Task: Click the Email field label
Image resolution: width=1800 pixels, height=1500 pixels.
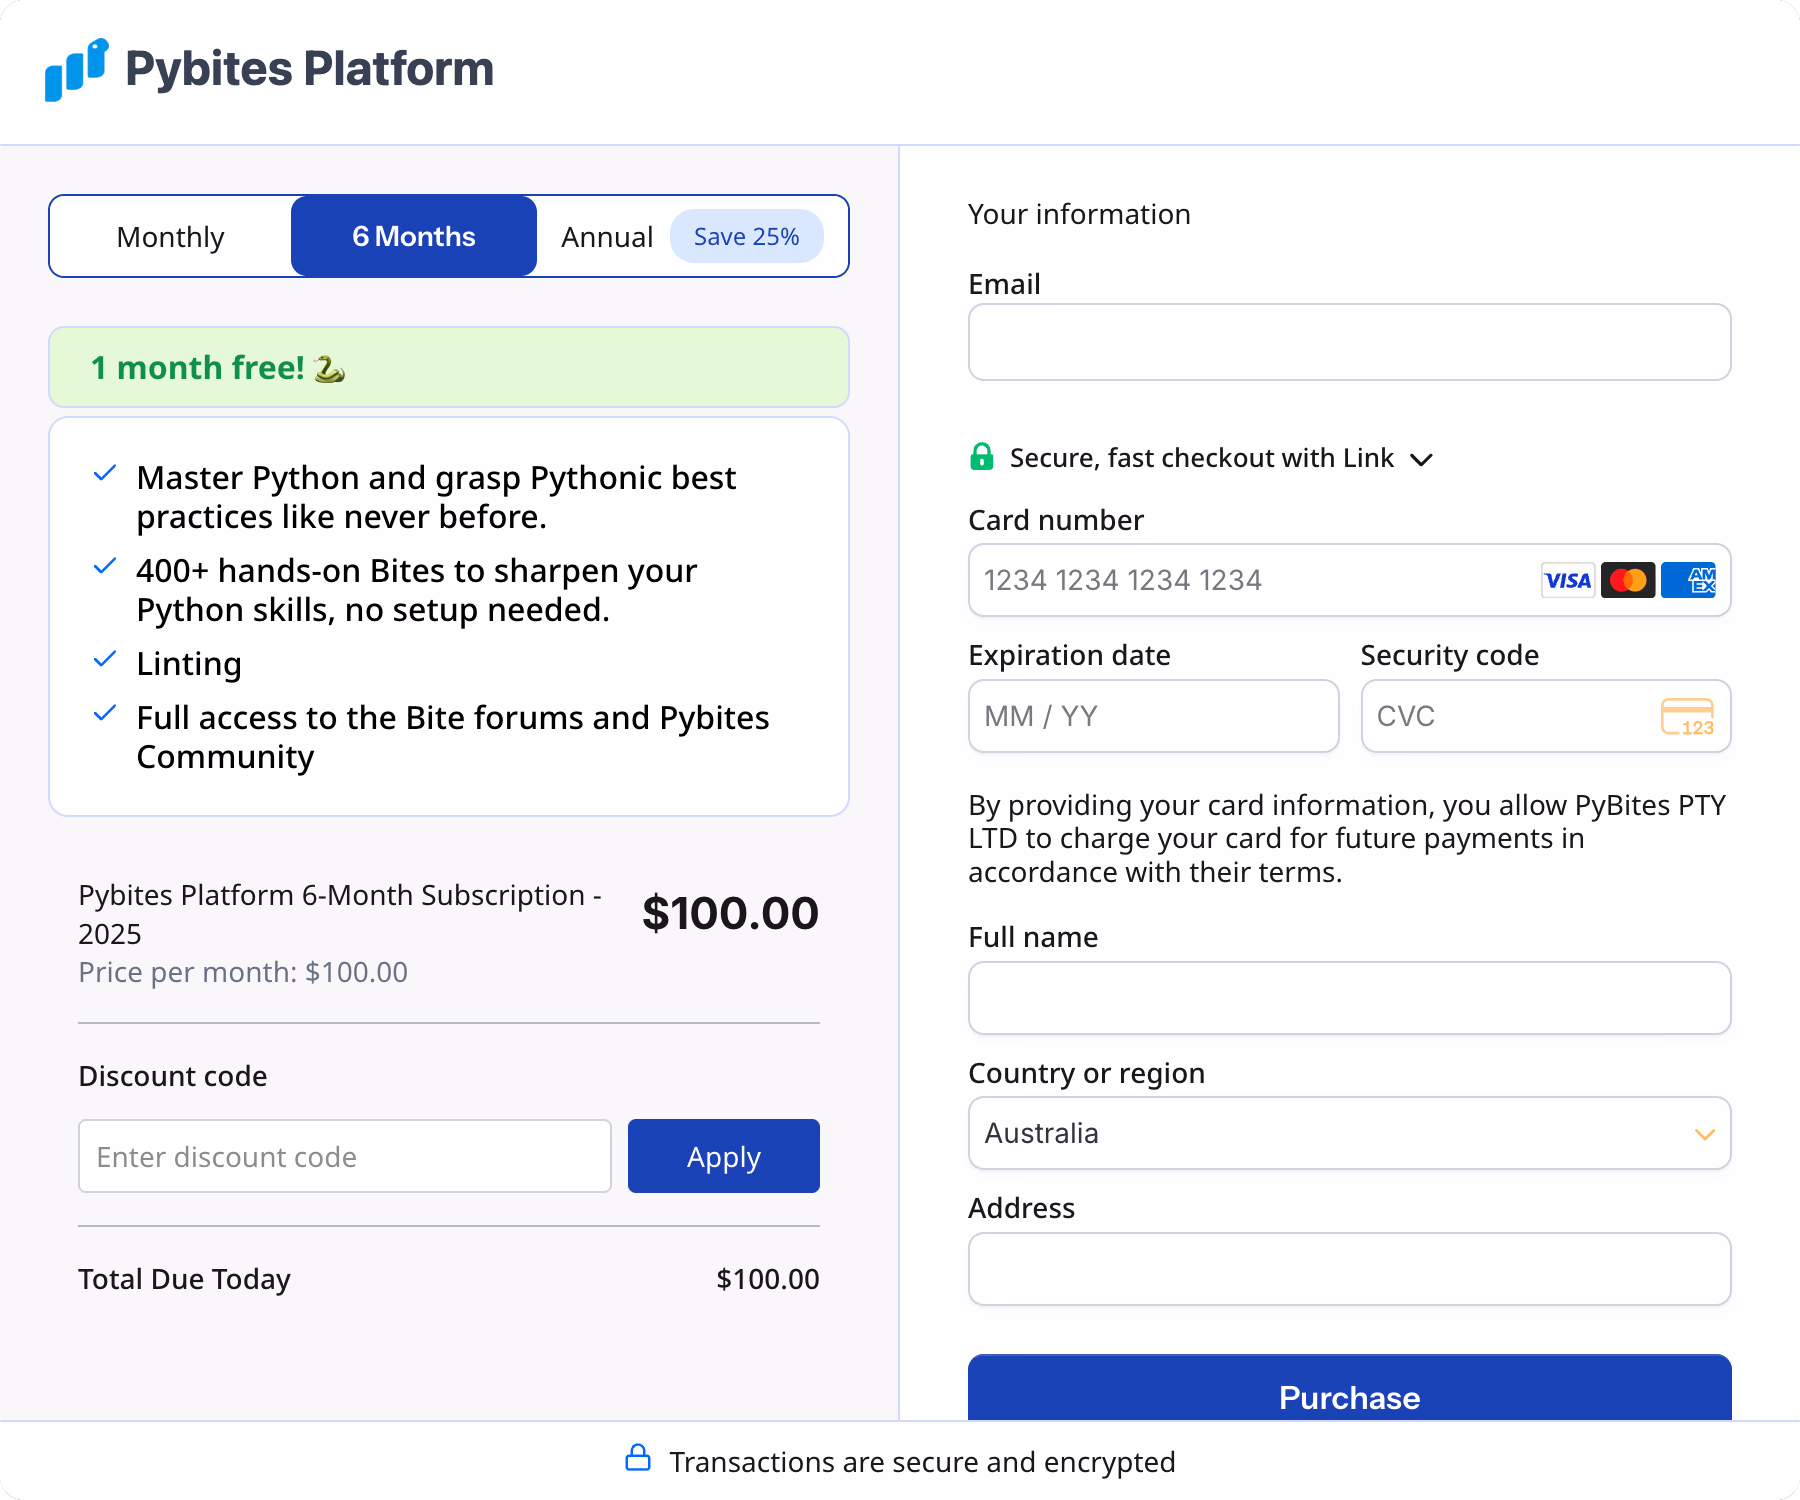Action: [x=1004, y=284]
